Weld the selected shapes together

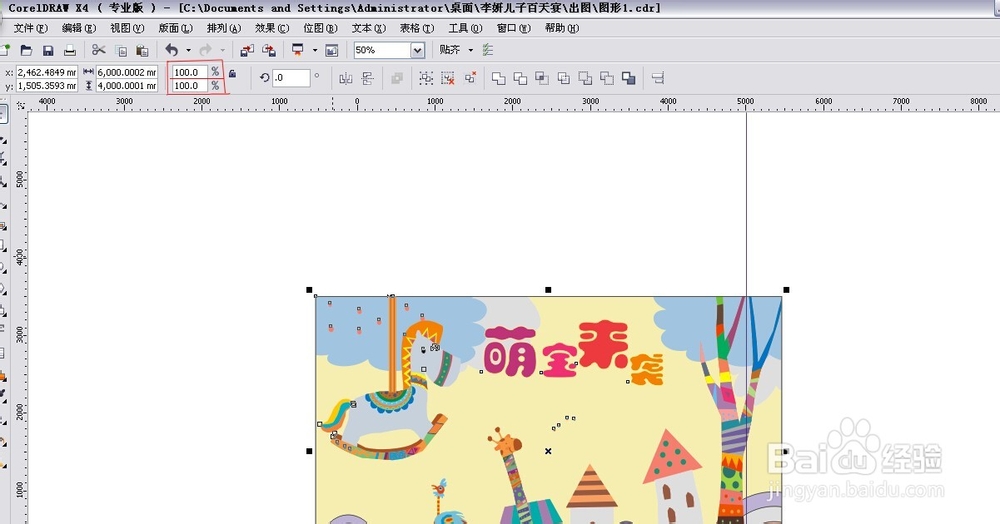coord(499,78)
